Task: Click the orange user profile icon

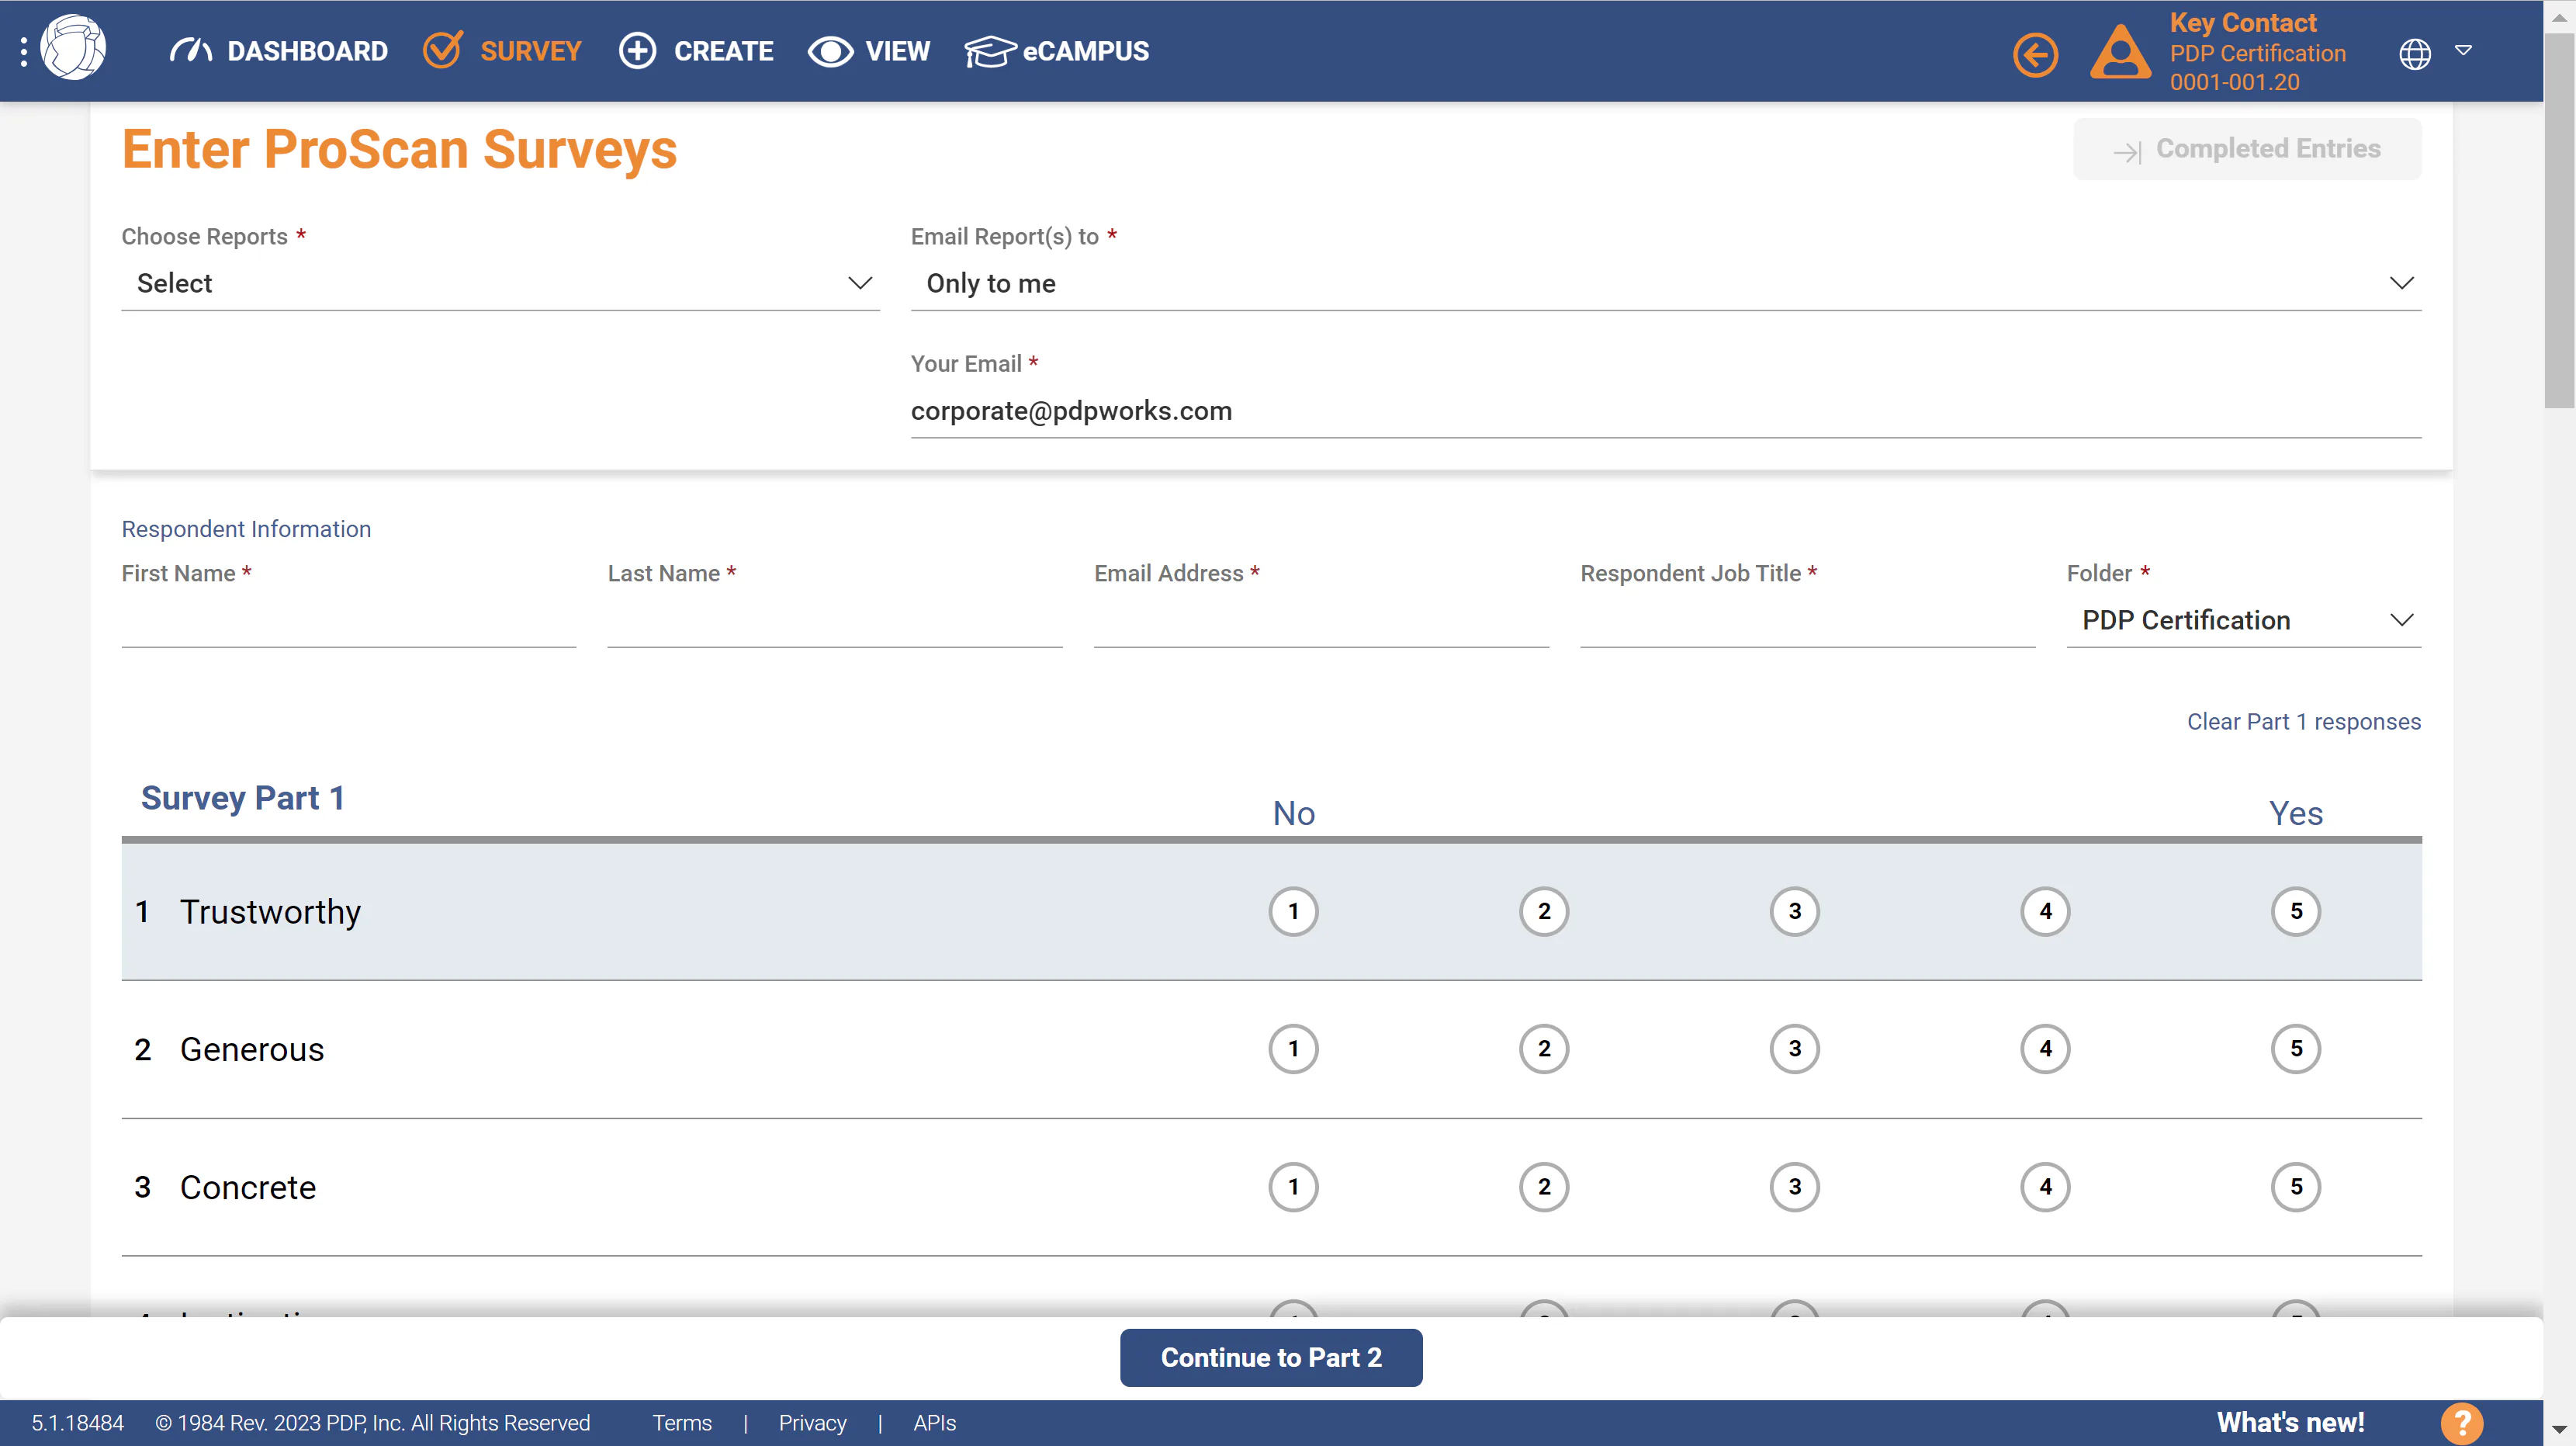Action: click(x=2120, y=51)
